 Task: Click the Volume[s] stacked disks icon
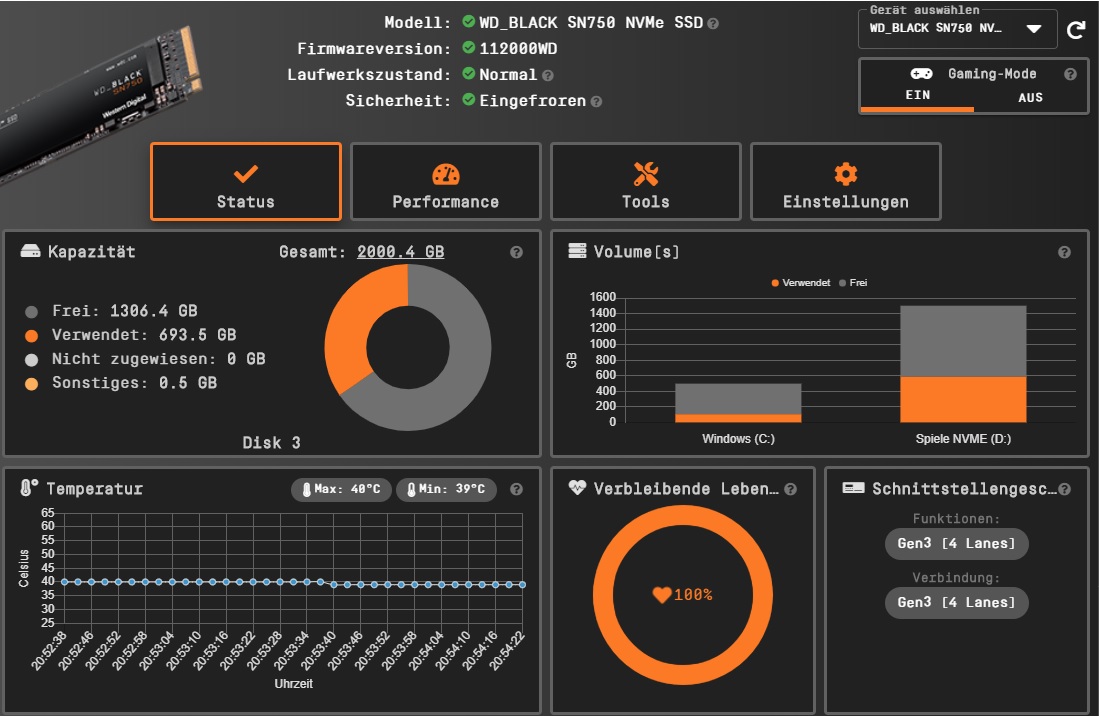pyautogui.click(x=577, y=251)
